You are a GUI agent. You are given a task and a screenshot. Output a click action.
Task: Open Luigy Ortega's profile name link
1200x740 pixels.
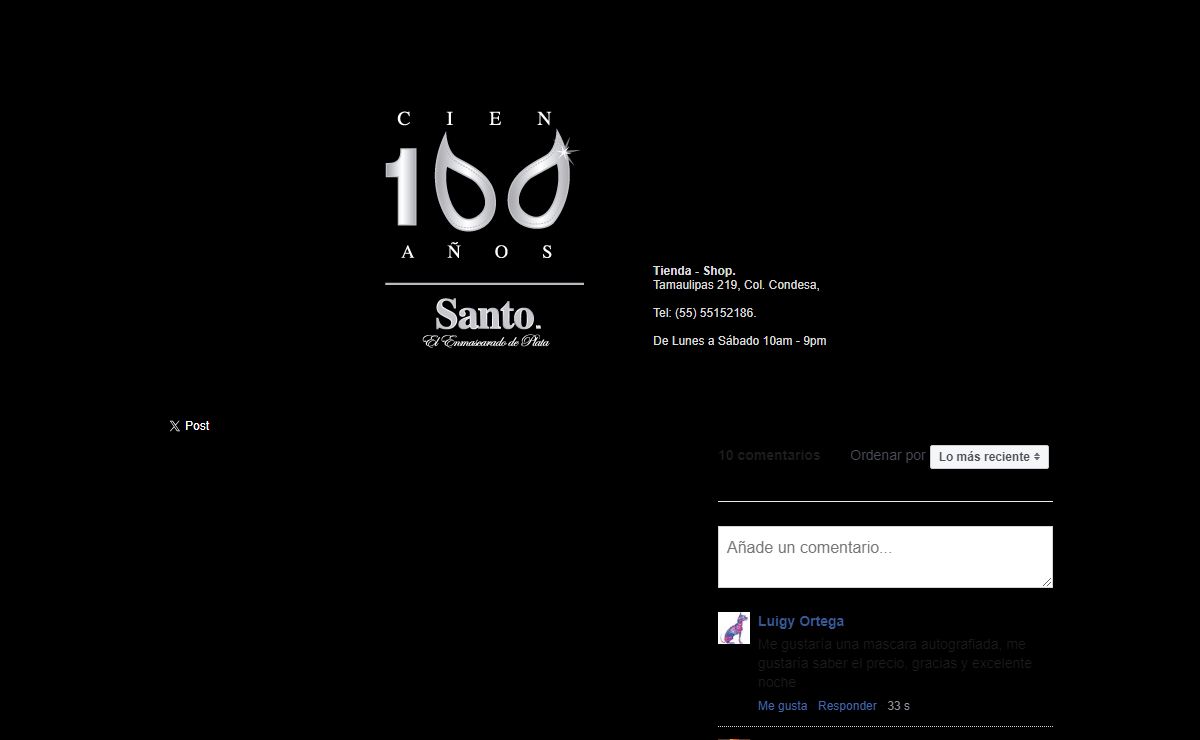coord(801,621)
